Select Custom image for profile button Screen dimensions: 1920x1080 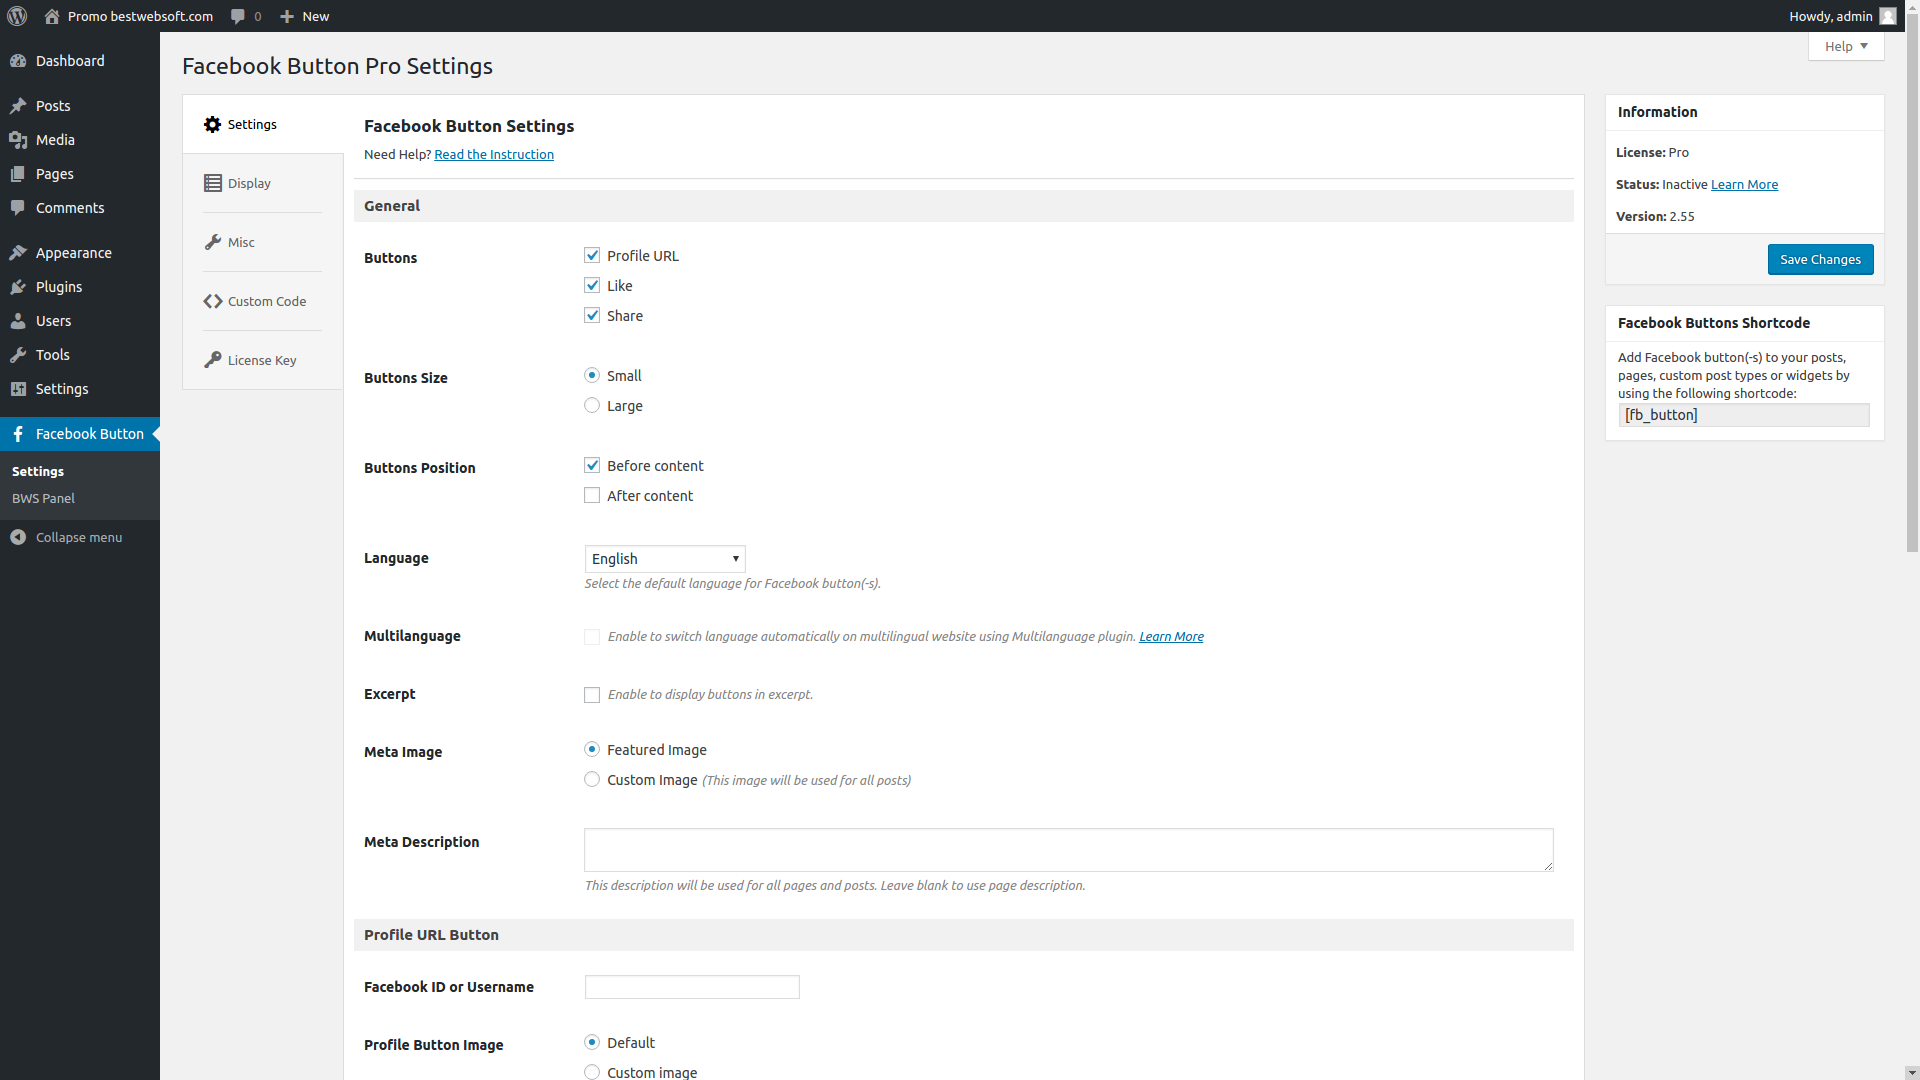(592, 1072)
